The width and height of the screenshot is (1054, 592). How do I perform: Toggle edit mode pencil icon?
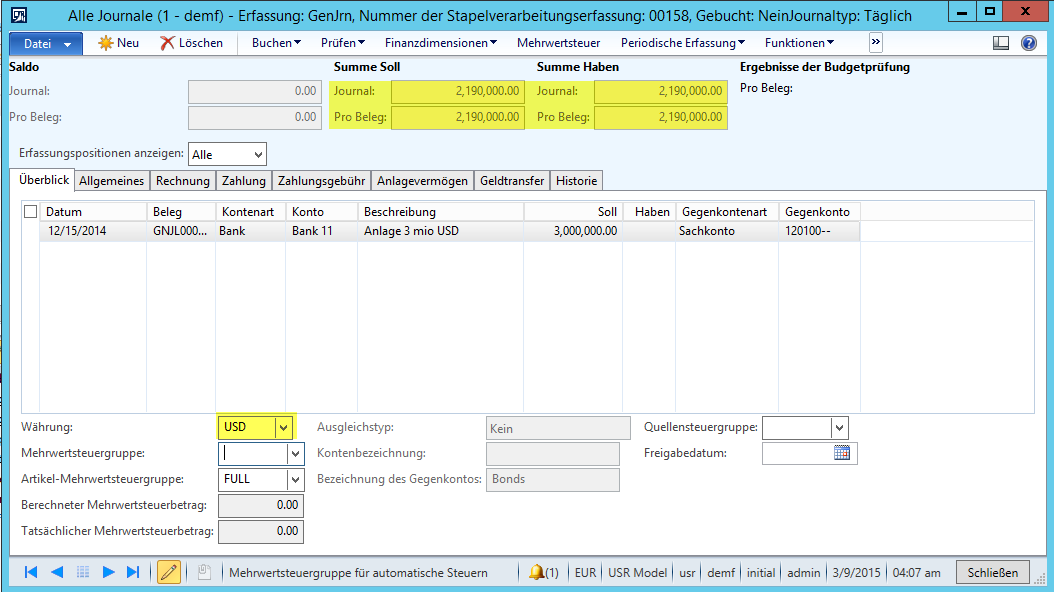coord(169,572)
